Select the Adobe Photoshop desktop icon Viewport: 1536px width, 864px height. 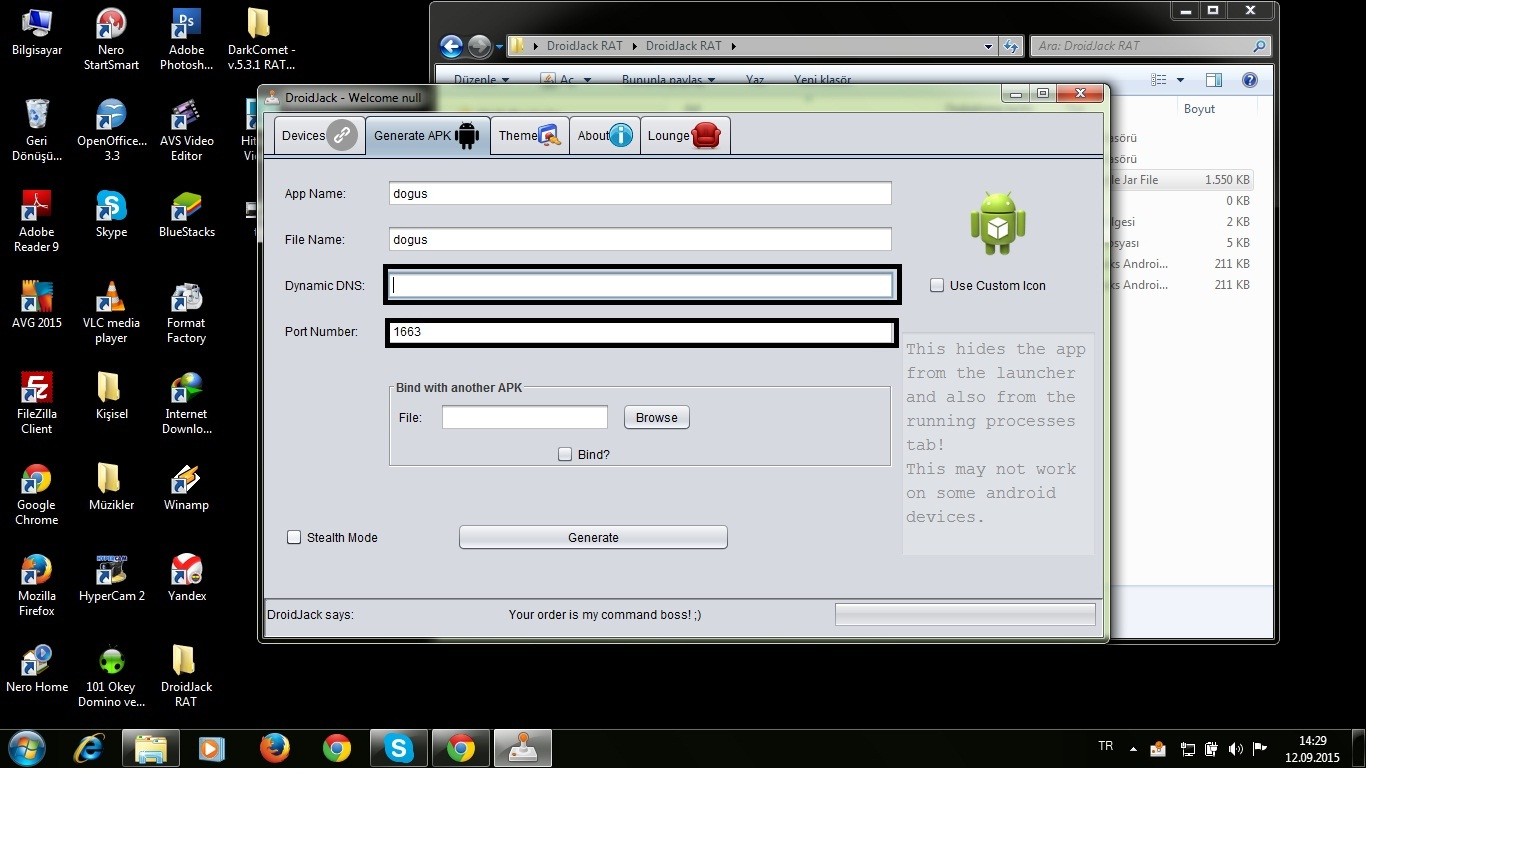[x=186, y=39]
